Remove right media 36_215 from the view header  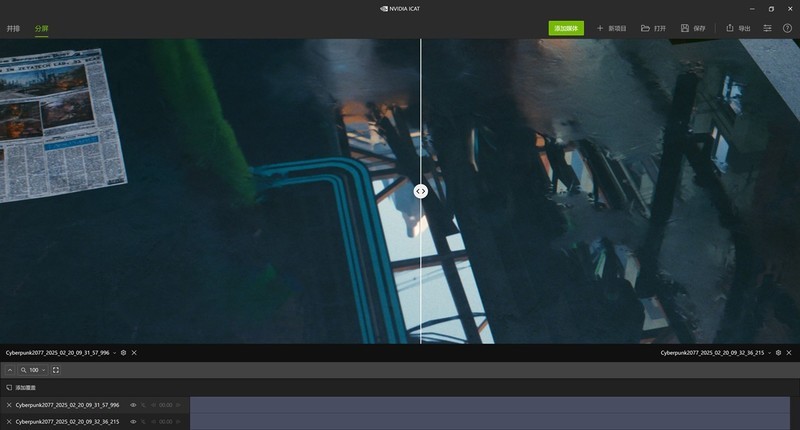click(789, 353)
